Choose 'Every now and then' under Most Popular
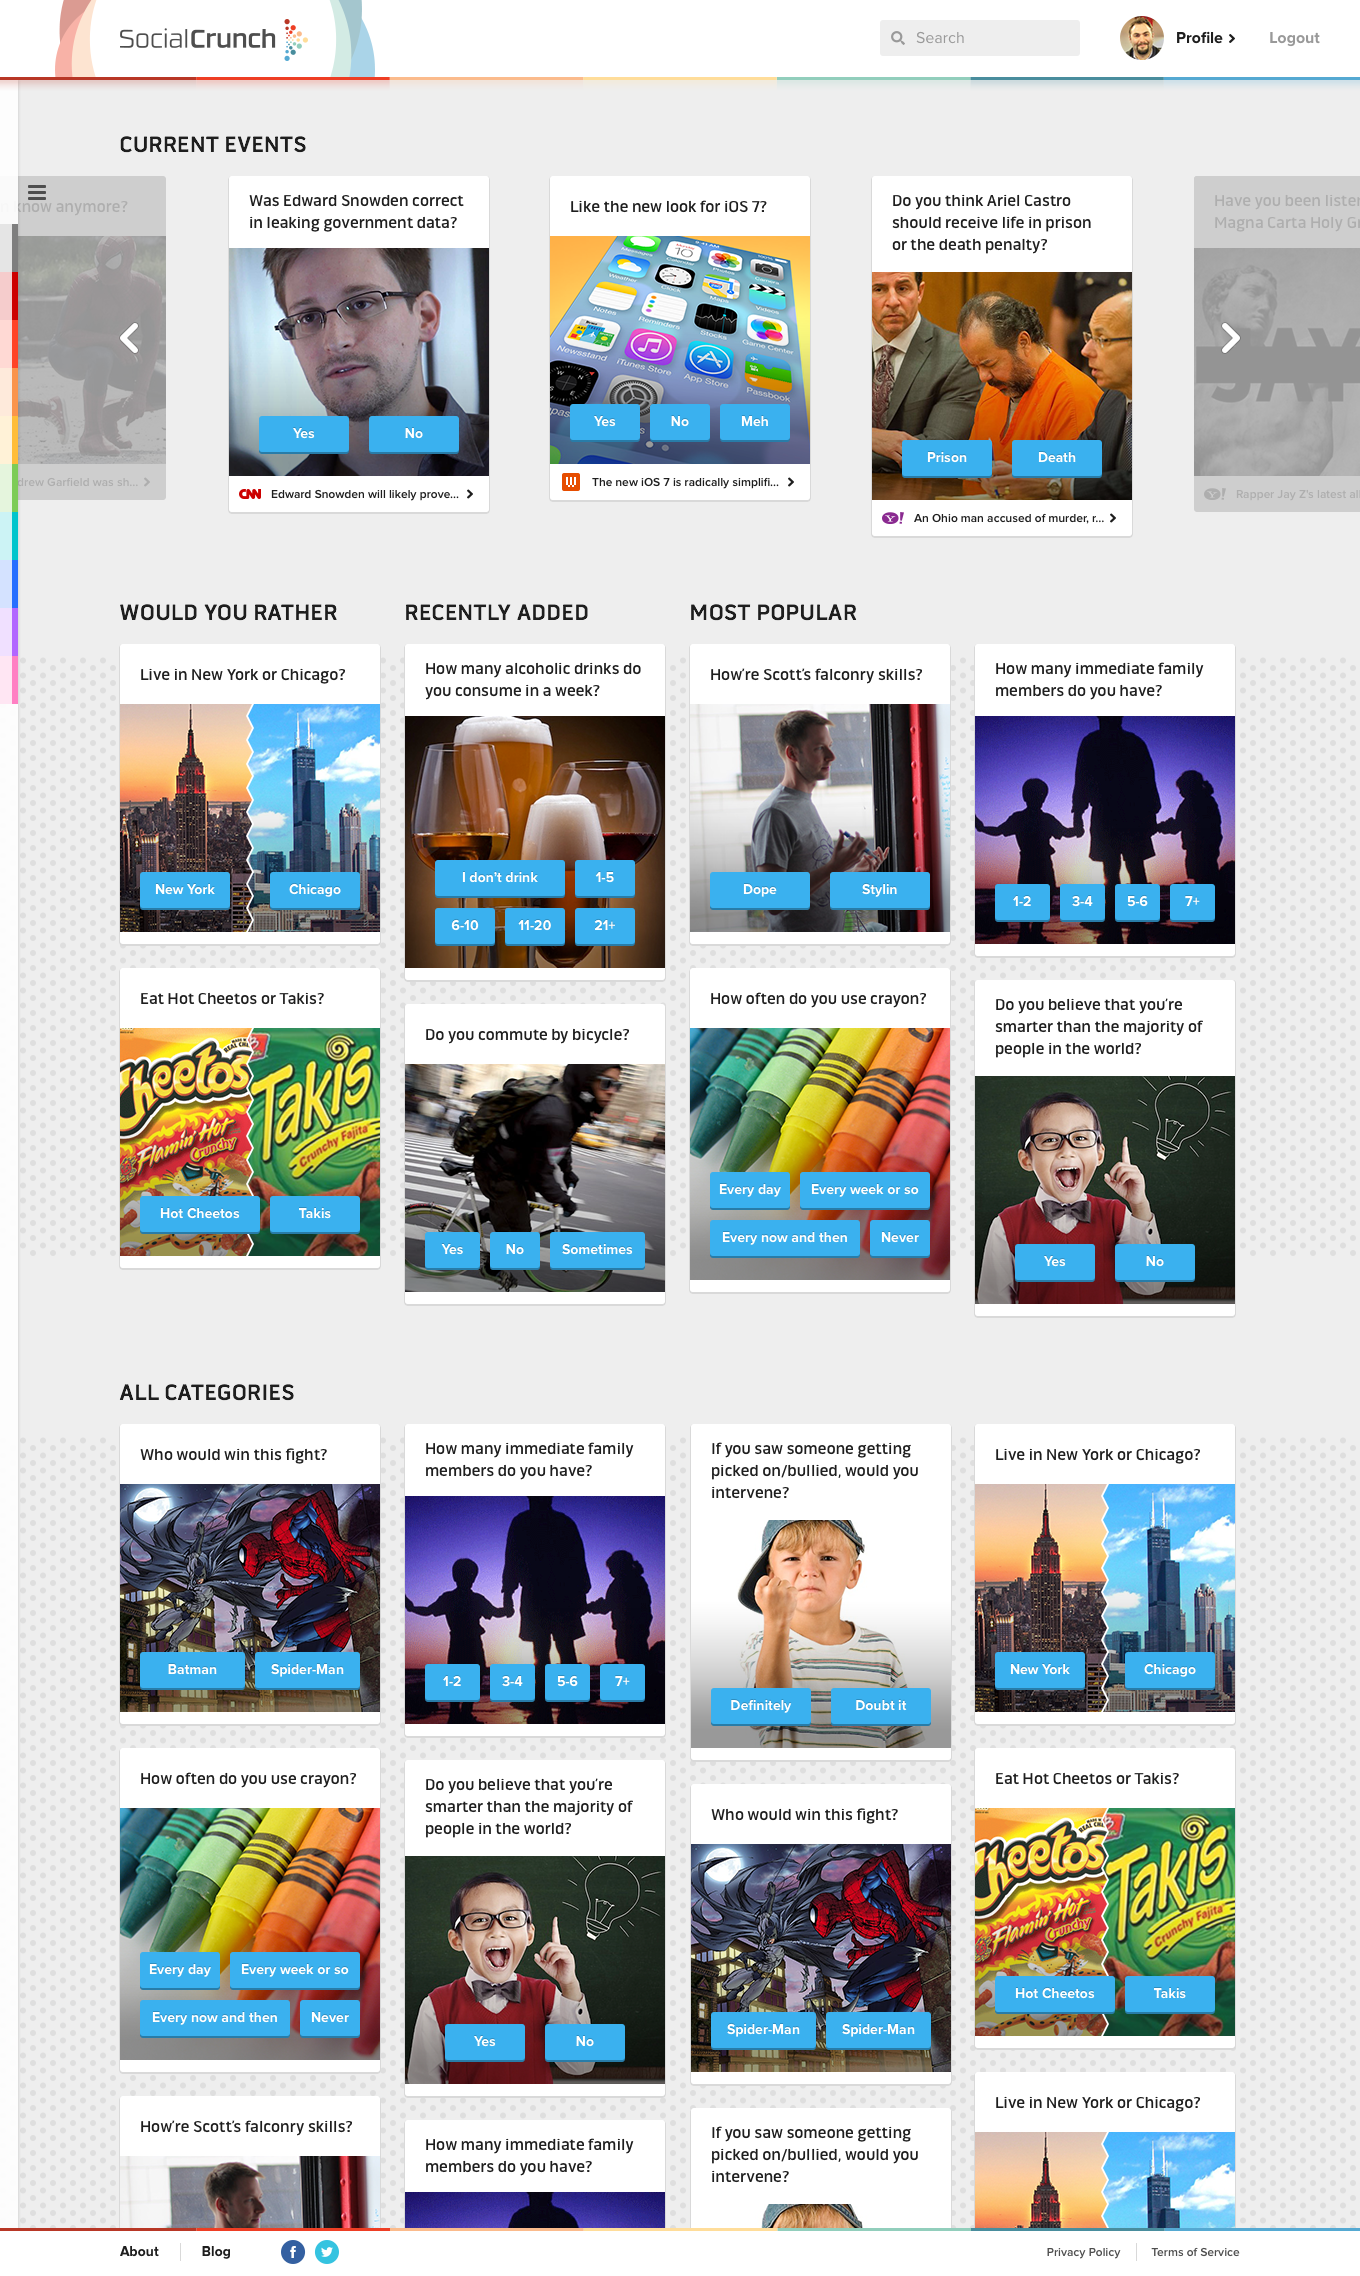 point(785,1238)
